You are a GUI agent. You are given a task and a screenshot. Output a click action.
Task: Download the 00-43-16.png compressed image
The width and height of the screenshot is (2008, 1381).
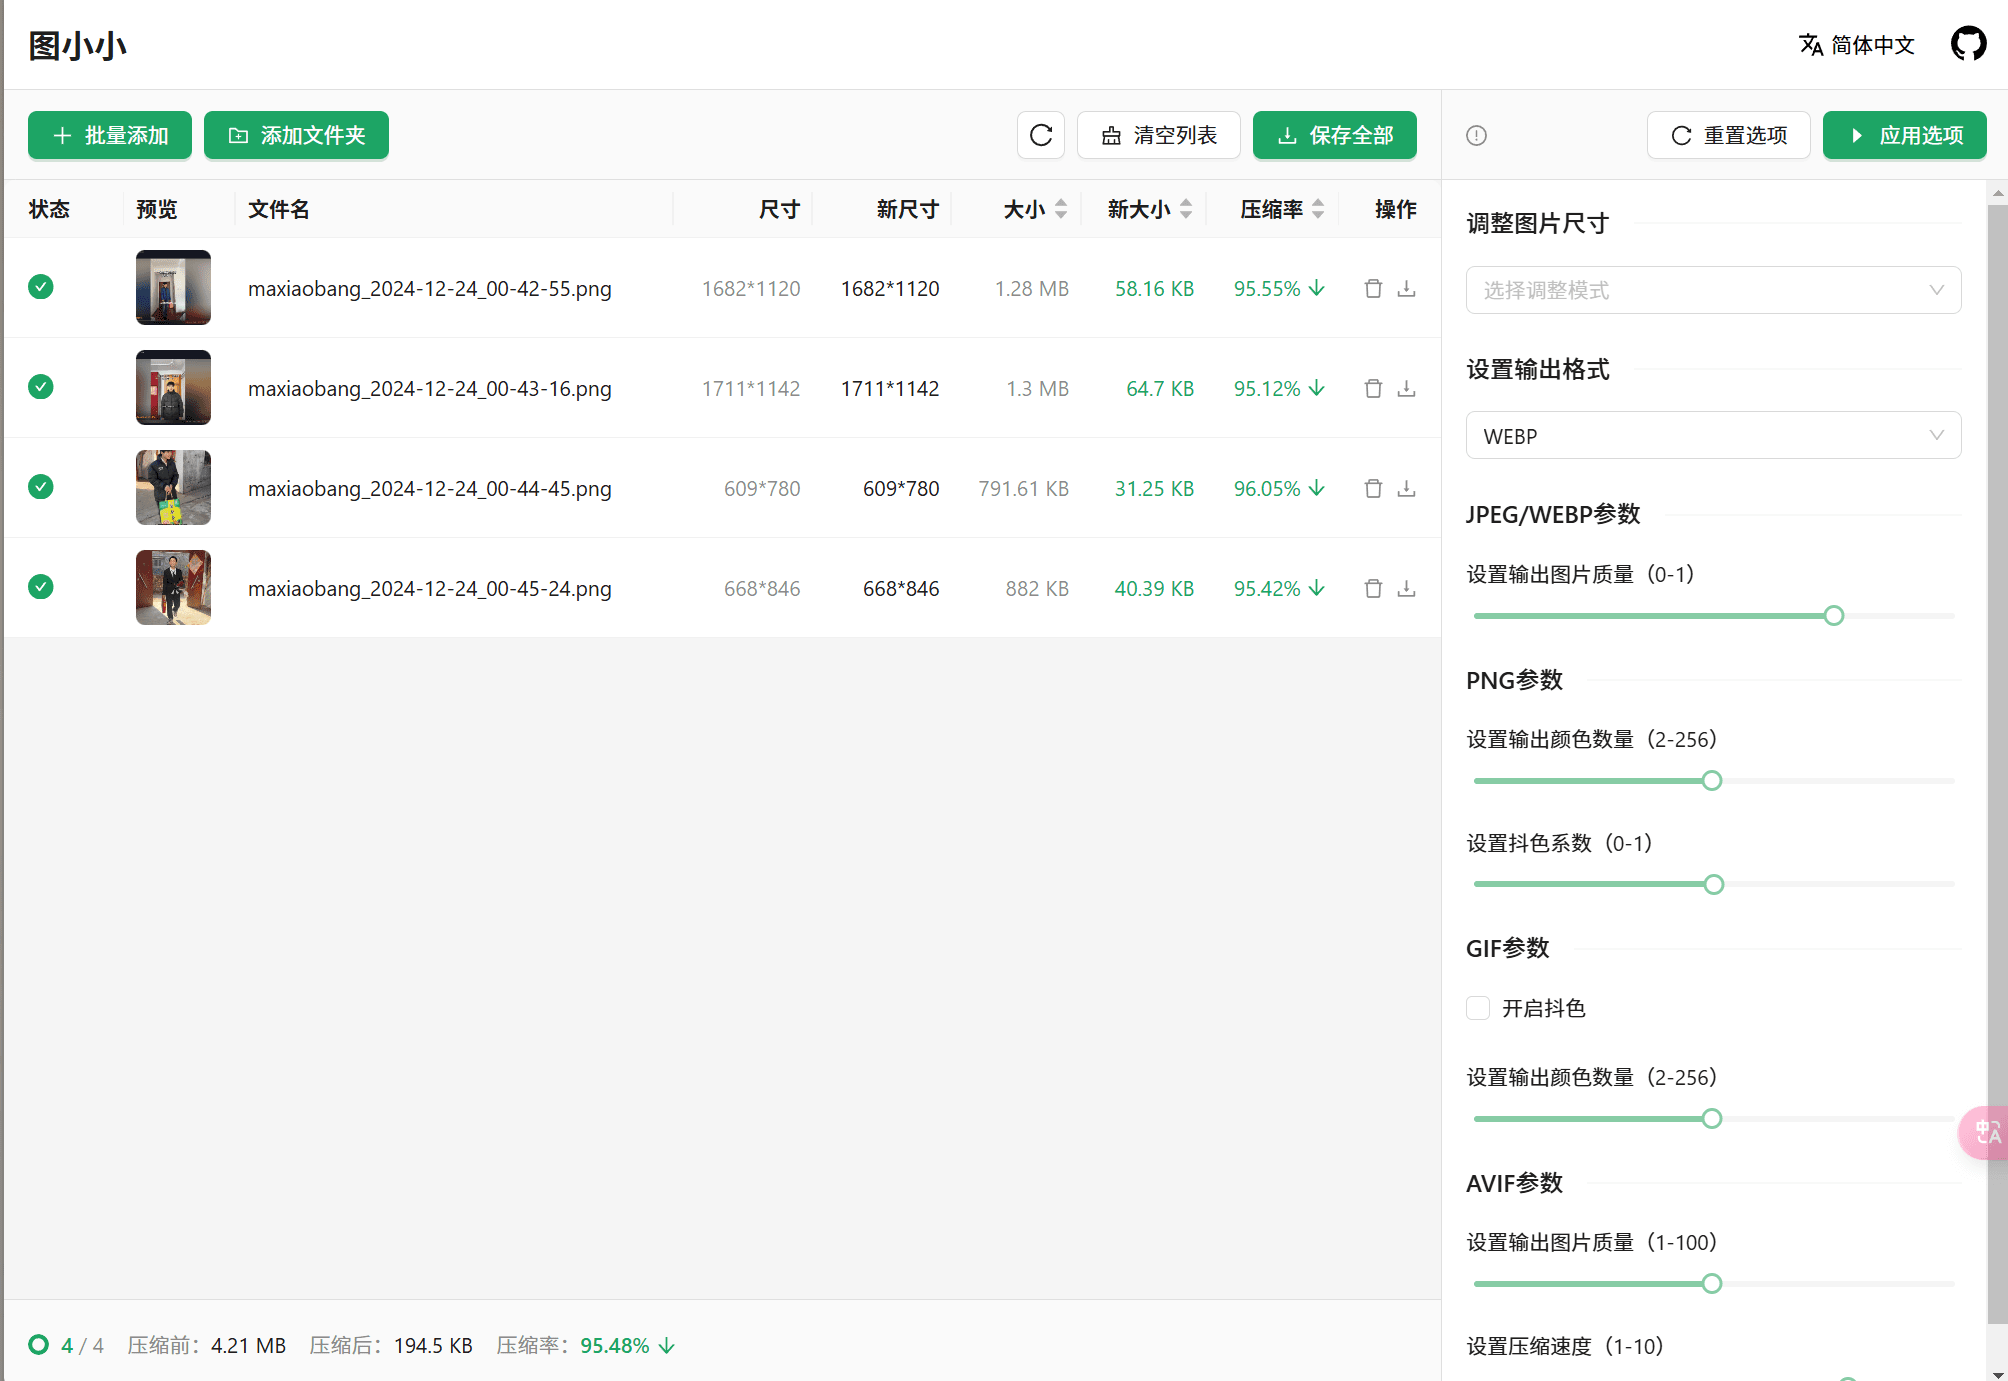pyautogui.click(x=1406, y=388)
